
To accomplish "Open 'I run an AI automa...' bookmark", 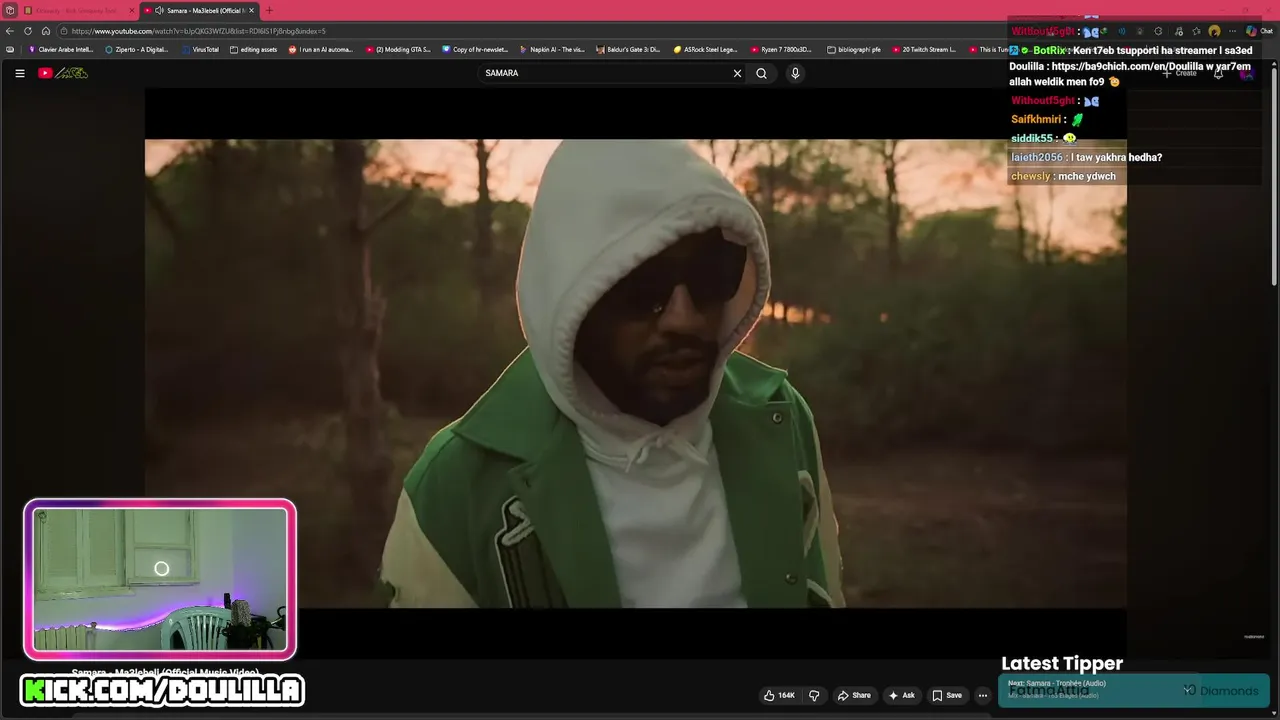I will tap(321, 49).
